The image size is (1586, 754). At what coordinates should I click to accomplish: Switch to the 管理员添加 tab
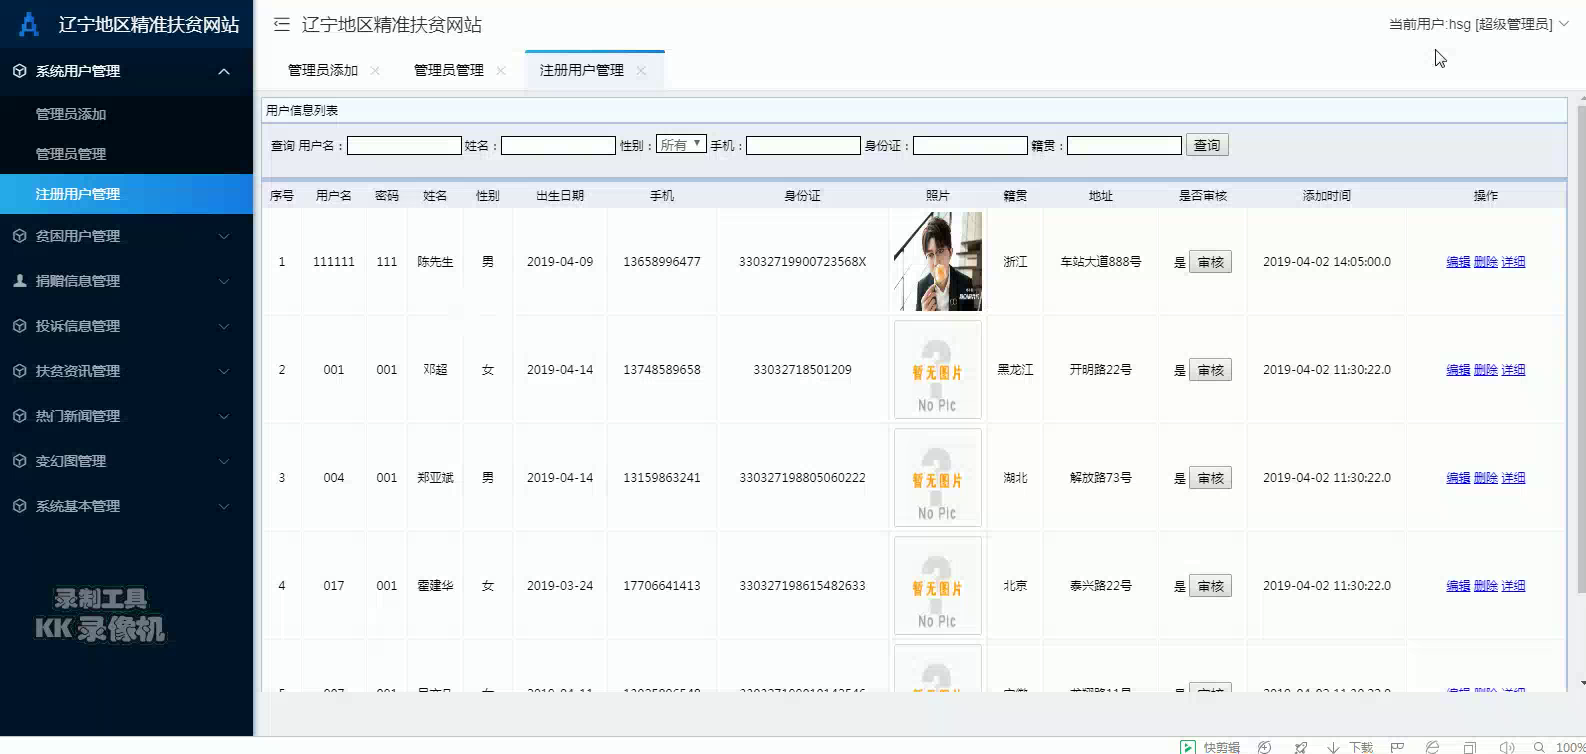322,70
